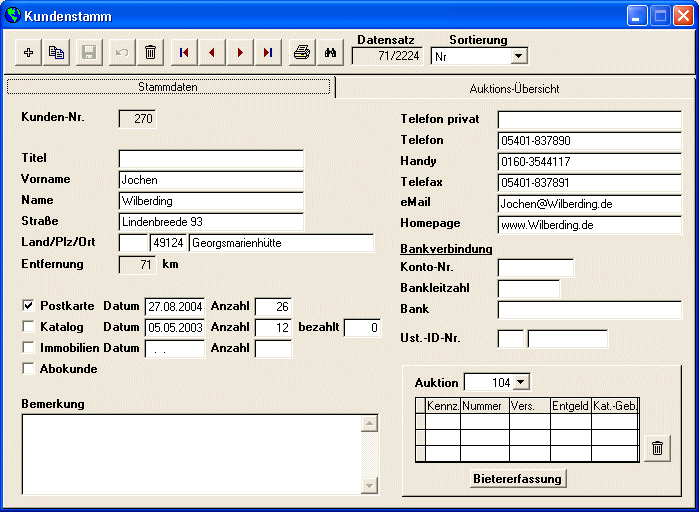Click the Telefax field 05401-837891
The width and height of the screenshot is (699, 512).
click(590, 183)
